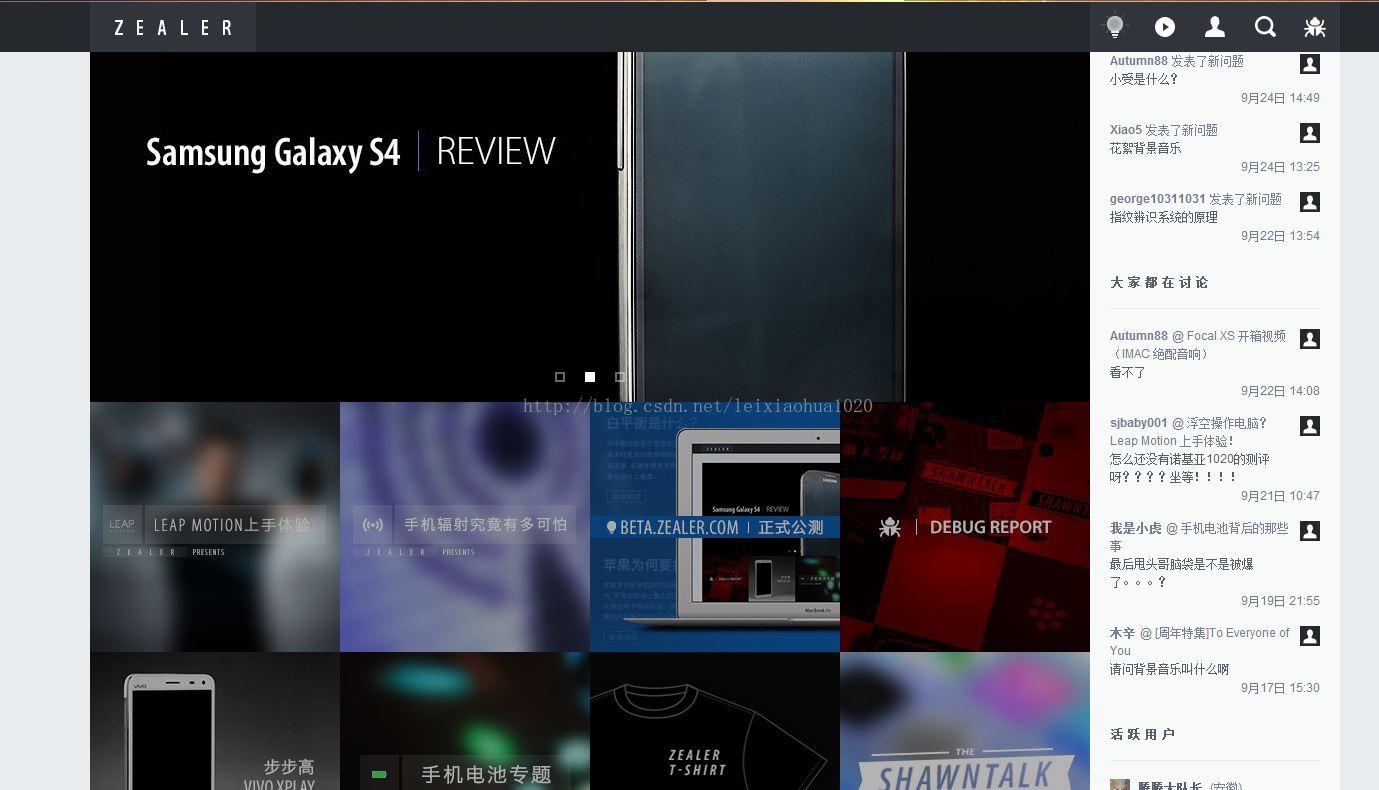Image resolution: width=1379 pixels, height=790 pixels.
Task: Open the LEAP MOTION上手体验 tile
Action: click(215, 527)
